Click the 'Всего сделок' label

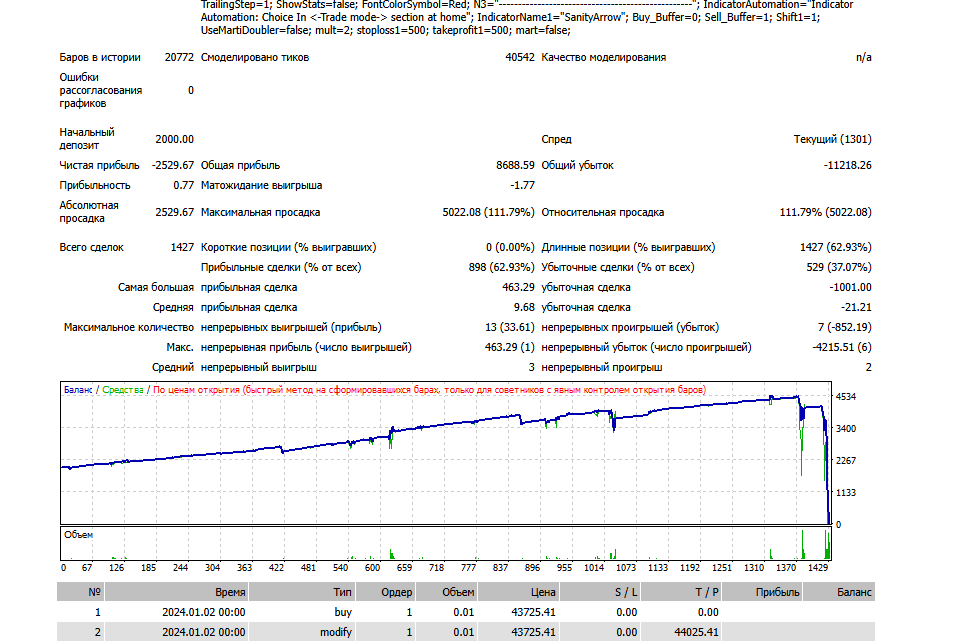pos(92,247)
